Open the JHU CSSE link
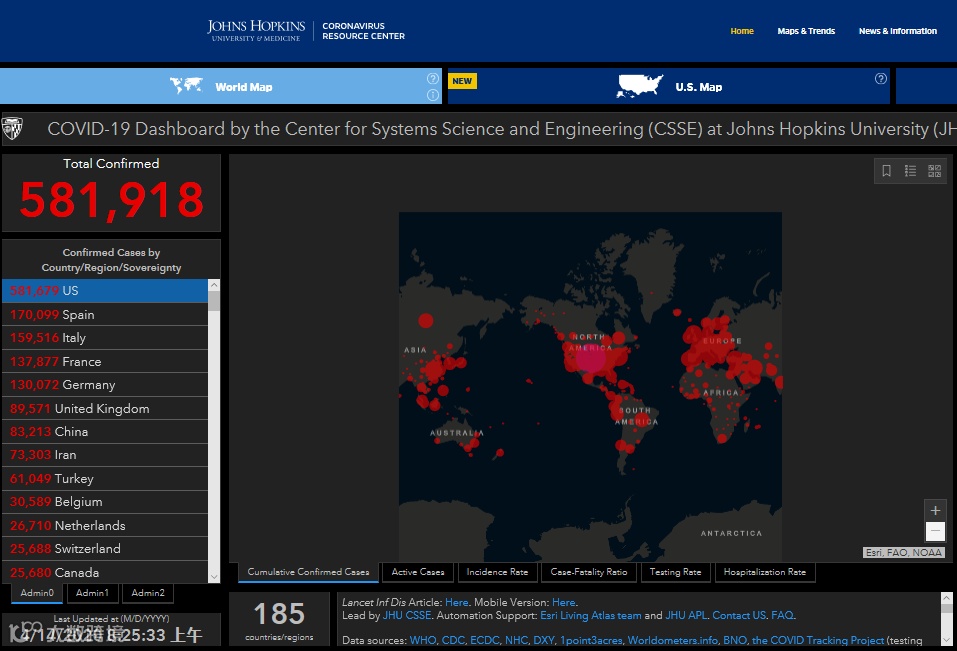 (x=406, y=616)
